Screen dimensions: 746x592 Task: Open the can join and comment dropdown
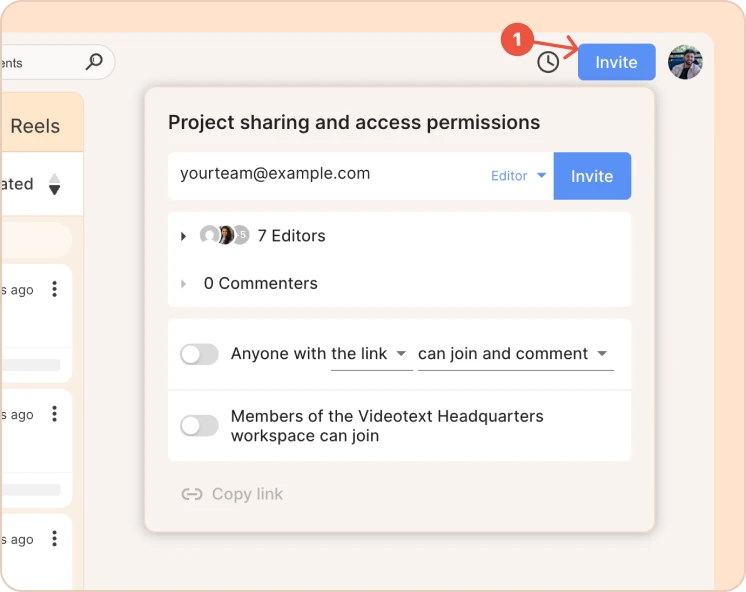pos(515,354)
